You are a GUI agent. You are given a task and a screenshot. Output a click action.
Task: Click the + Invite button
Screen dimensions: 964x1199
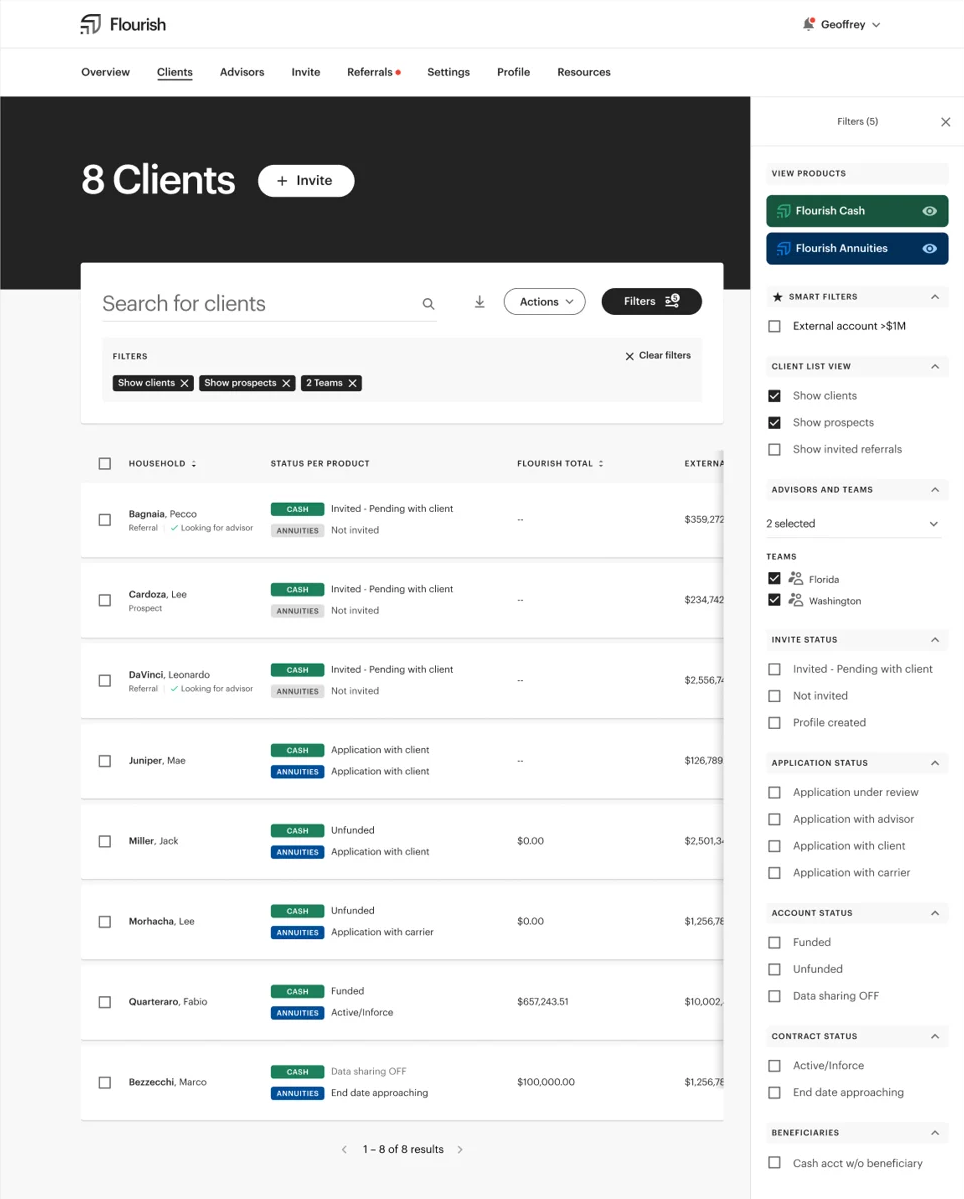tap(306, 180)
